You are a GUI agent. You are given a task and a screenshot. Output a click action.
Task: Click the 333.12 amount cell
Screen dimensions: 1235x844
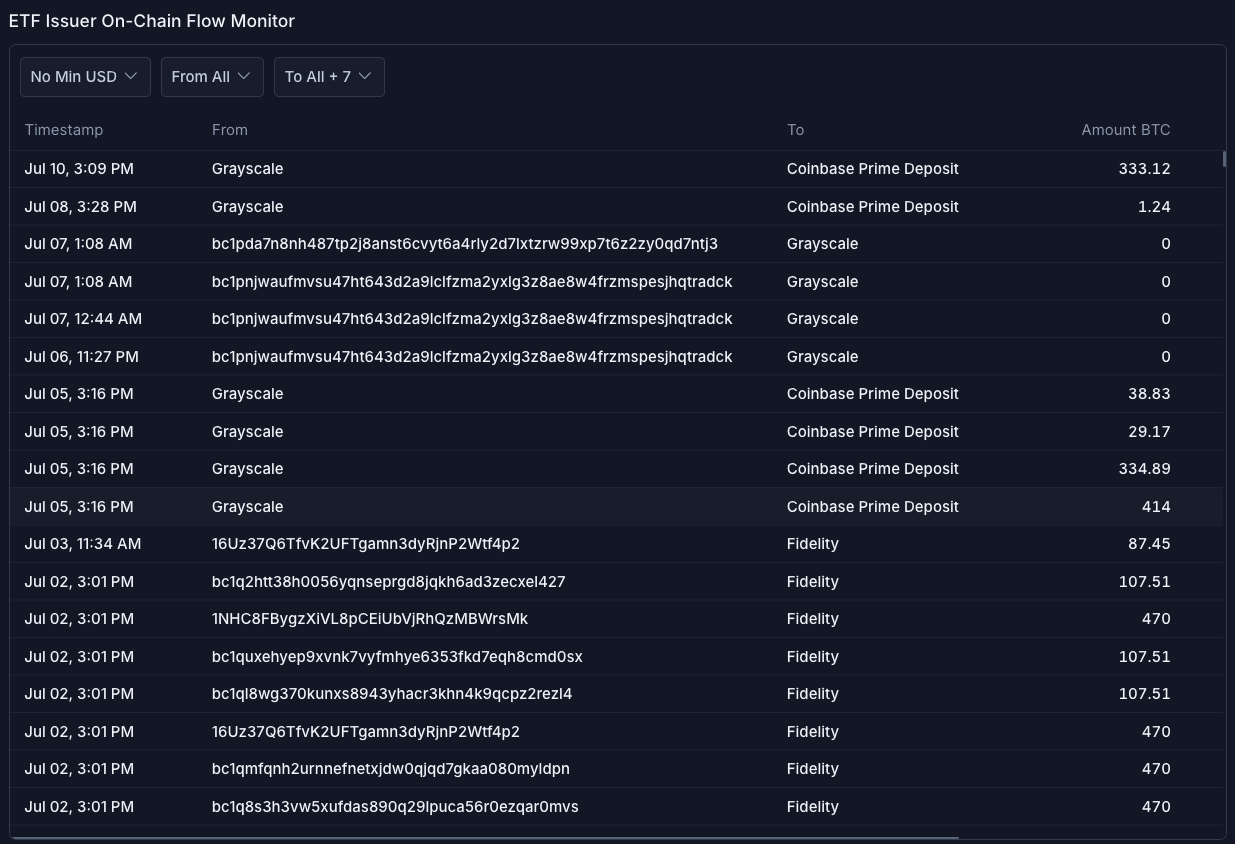(1144, 169)
